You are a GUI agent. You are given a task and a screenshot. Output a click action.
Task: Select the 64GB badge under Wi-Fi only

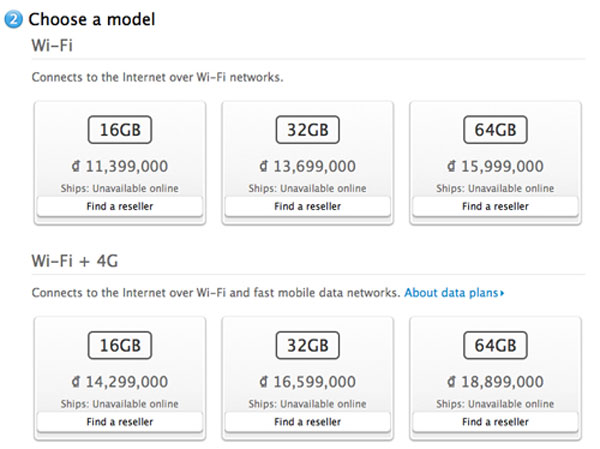pos(495,132)
